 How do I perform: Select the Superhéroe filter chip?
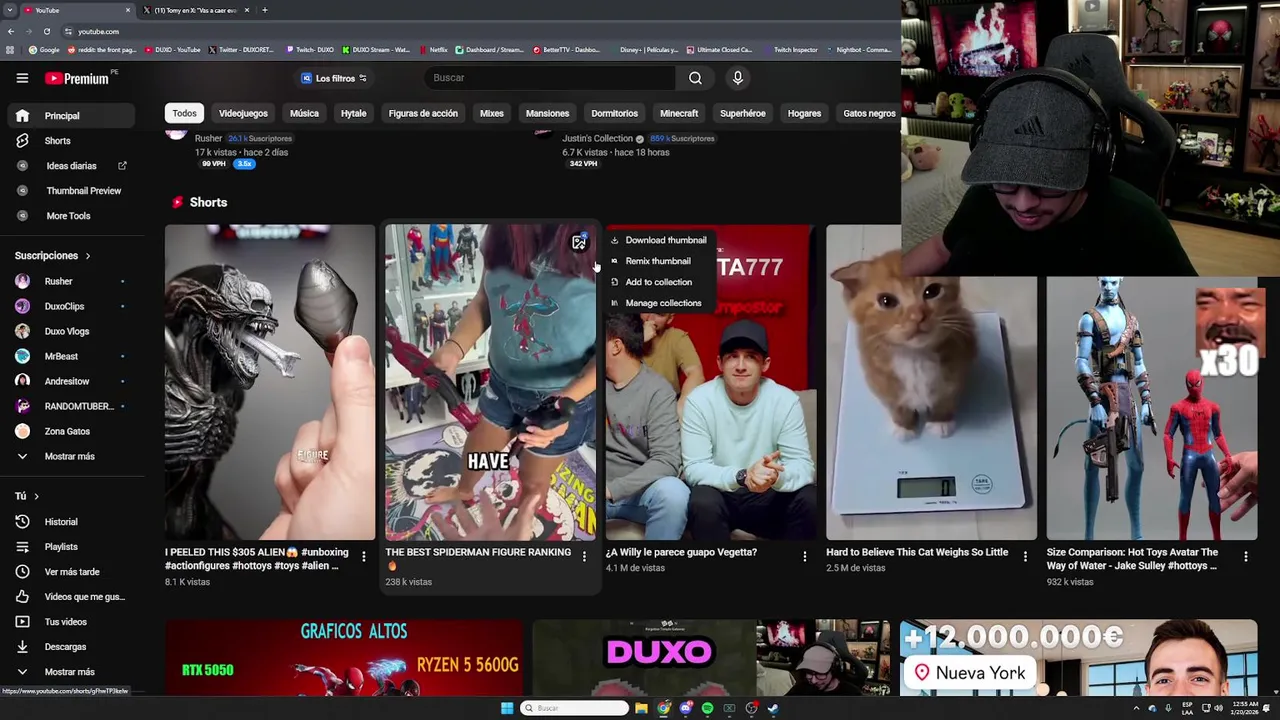point(743,113)
